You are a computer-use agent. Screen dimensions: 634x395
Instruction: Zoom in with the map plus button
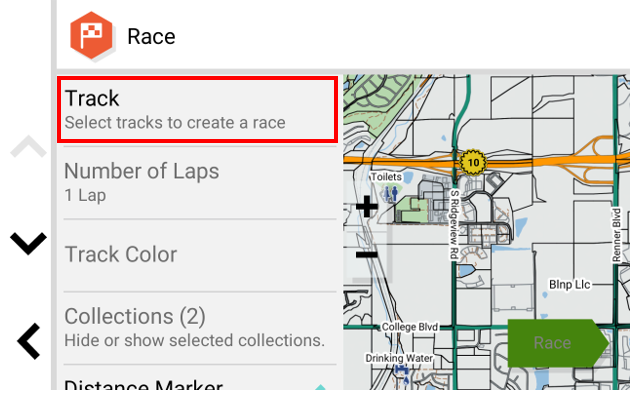(x=367, y=206)
